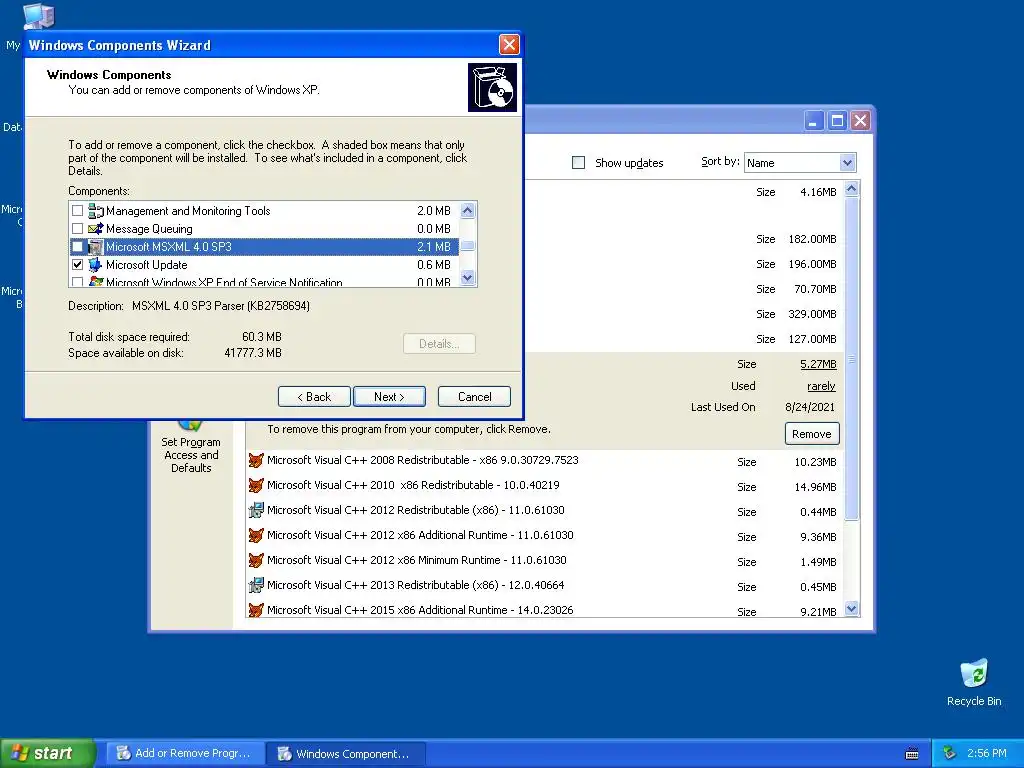Viewport: 1024px width, 768px height.
Task: Switch to the Windows Components Wizard taskbar item
Action: pos(346,754)
